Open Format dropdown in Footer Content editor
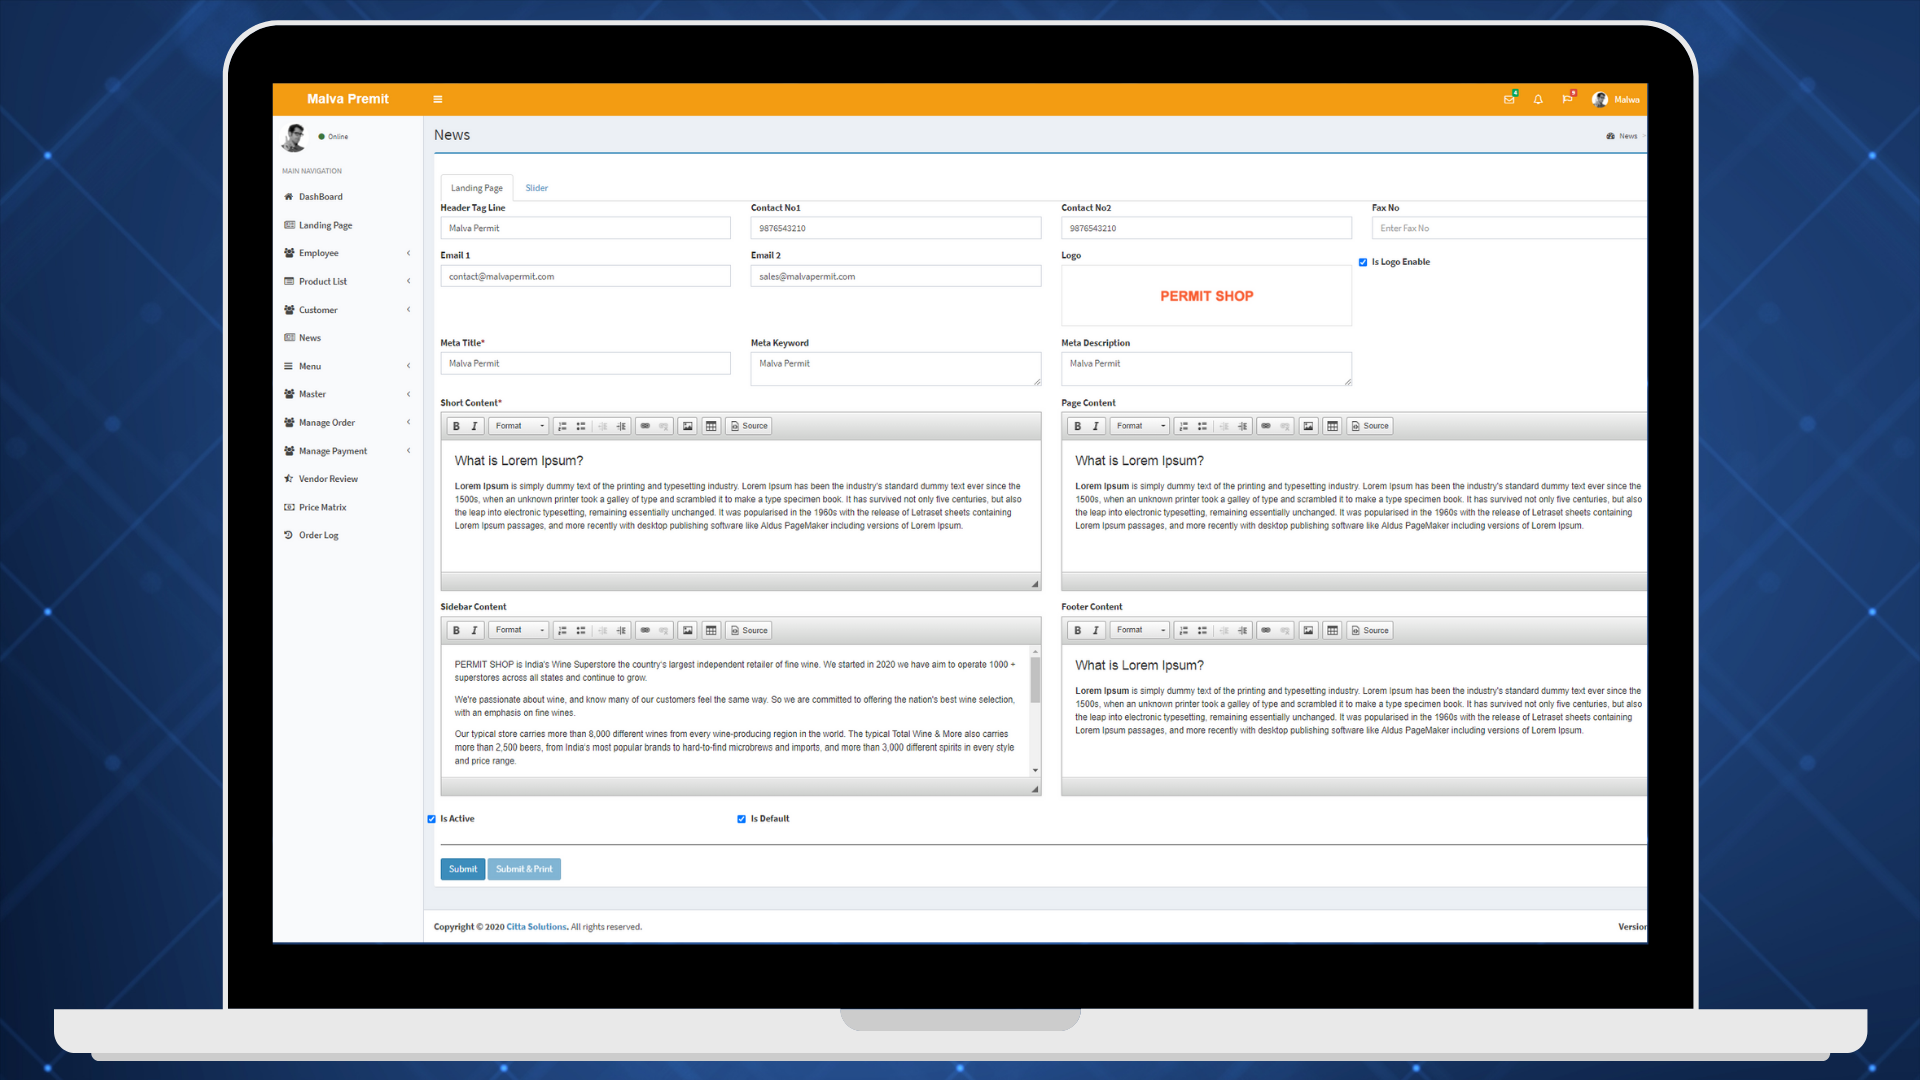 [1140, 630]
